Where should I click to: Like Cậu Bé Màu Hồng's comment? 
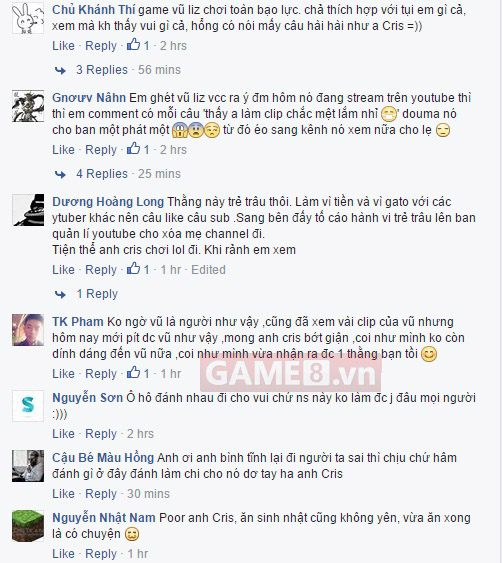63,494
